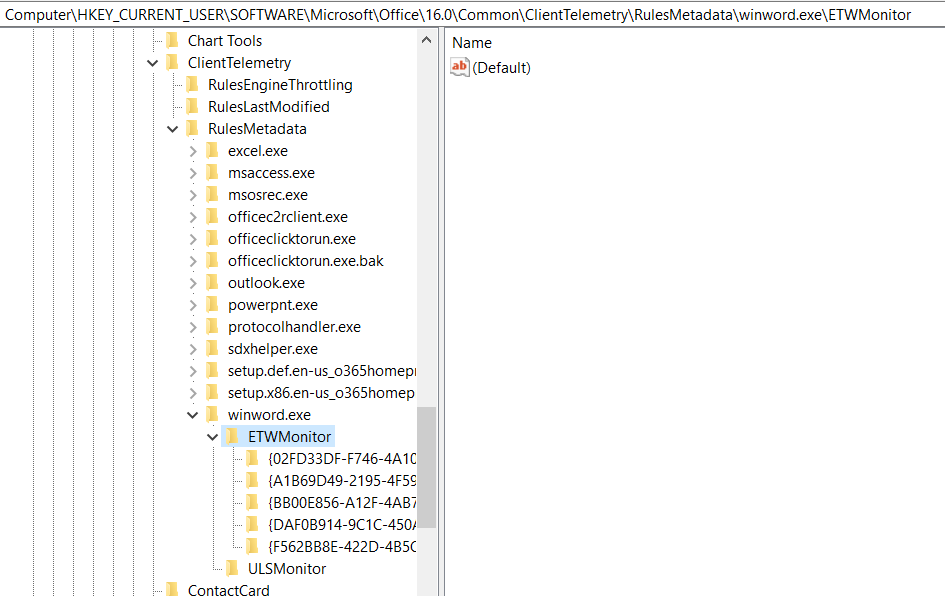Click the outlook.exe folder icon
Image resolution: width=945 pixels, height=596 pixels.
pyautogui.click(x=212, y=283)
